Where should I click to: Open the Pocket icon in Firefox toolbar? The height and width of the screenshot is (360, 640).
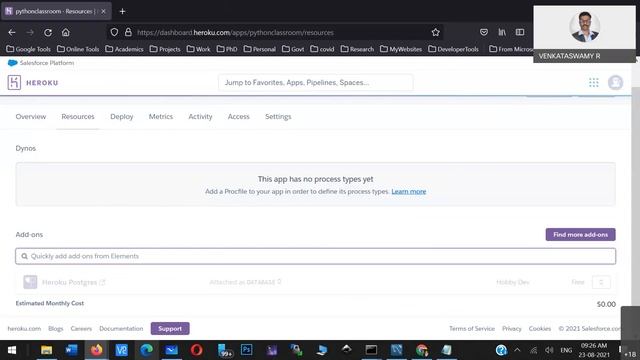tap(484, 32)
